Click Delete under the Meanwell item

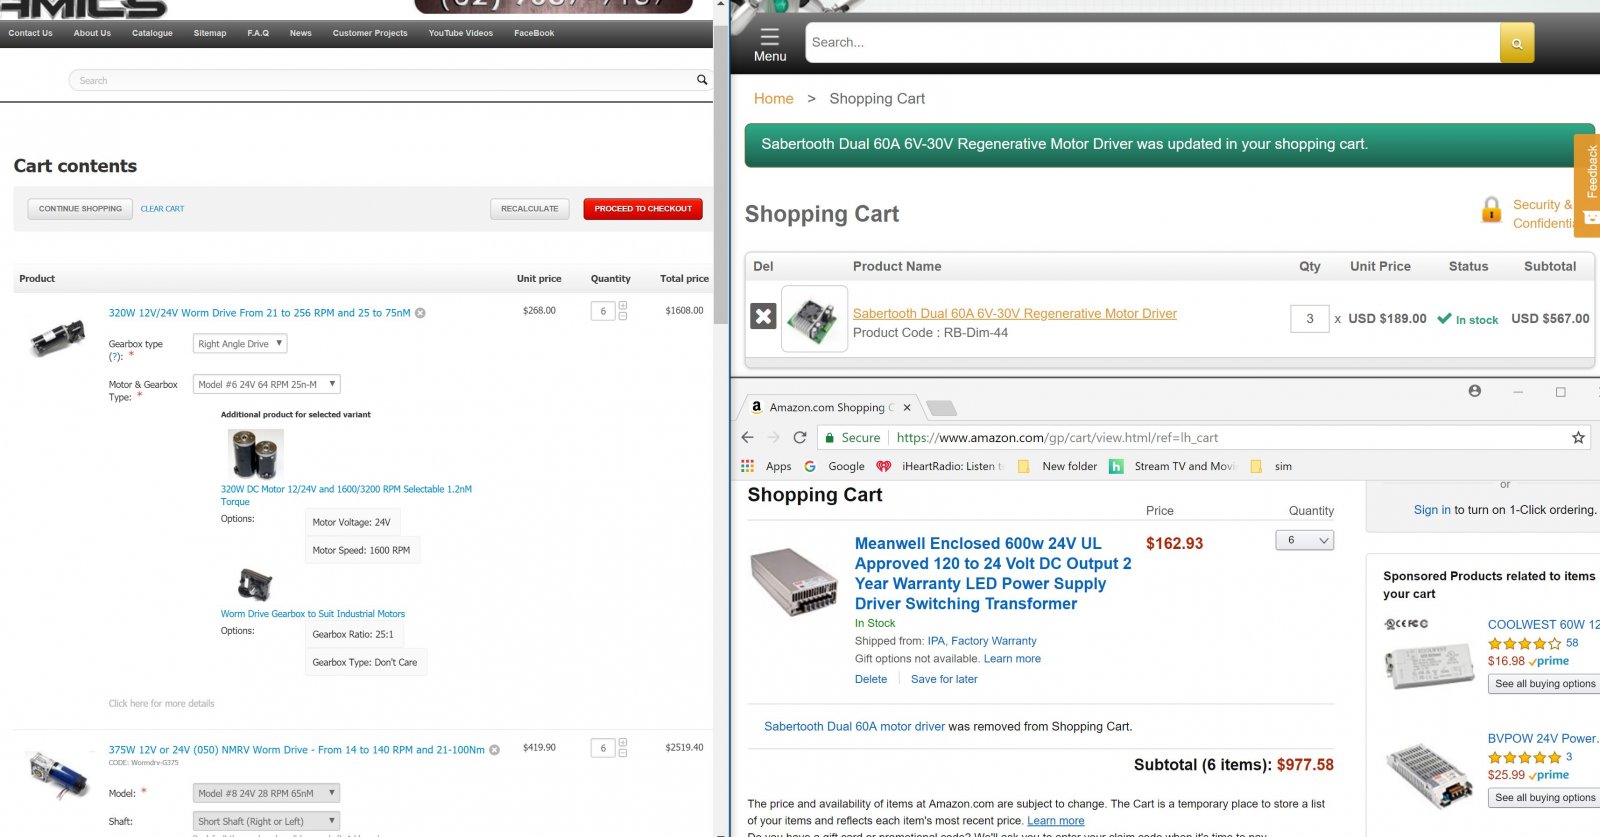click(871, 679)
